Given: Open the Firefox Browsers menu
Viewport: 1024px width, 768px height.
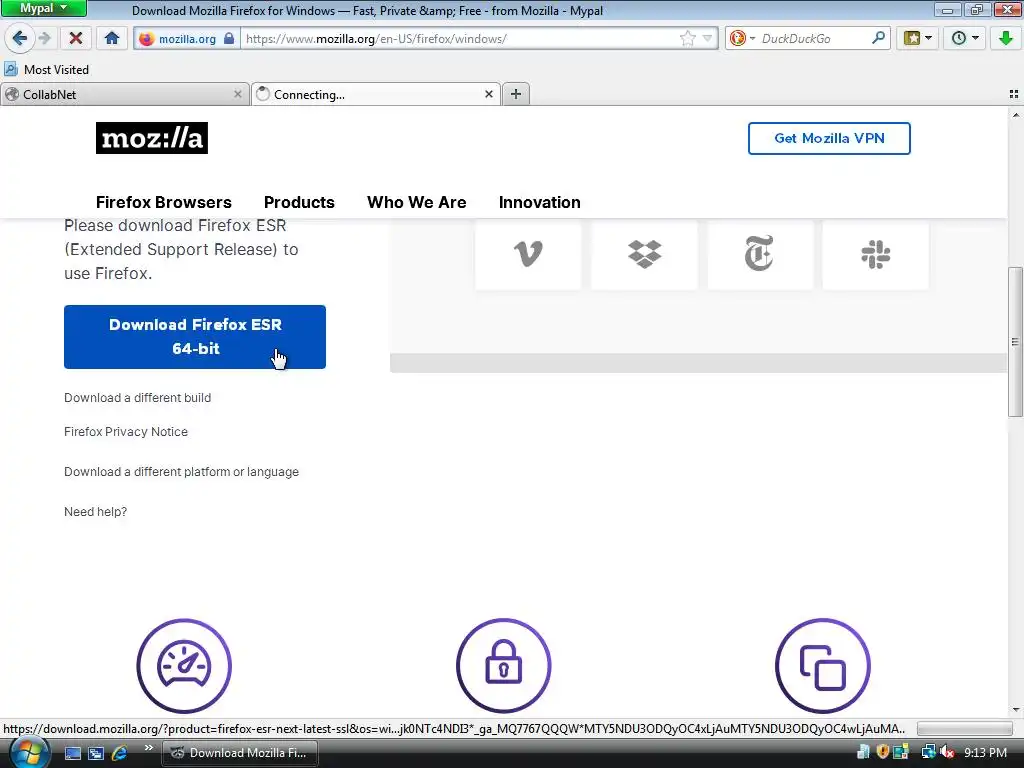Looking at the screenshot, I should 163,202.
